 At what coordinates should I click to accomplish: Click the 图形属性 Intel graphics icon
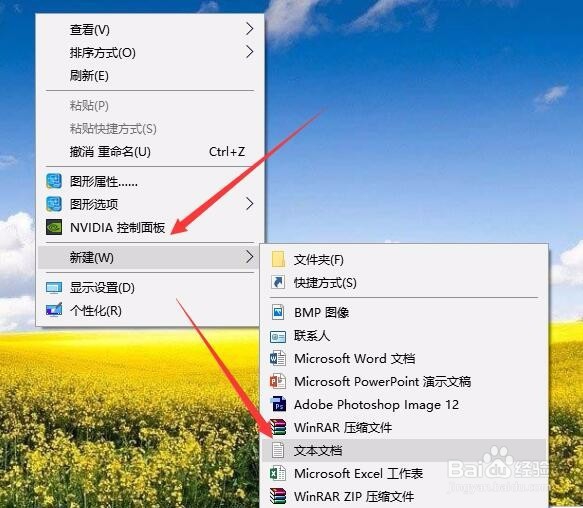coord(54,181)
